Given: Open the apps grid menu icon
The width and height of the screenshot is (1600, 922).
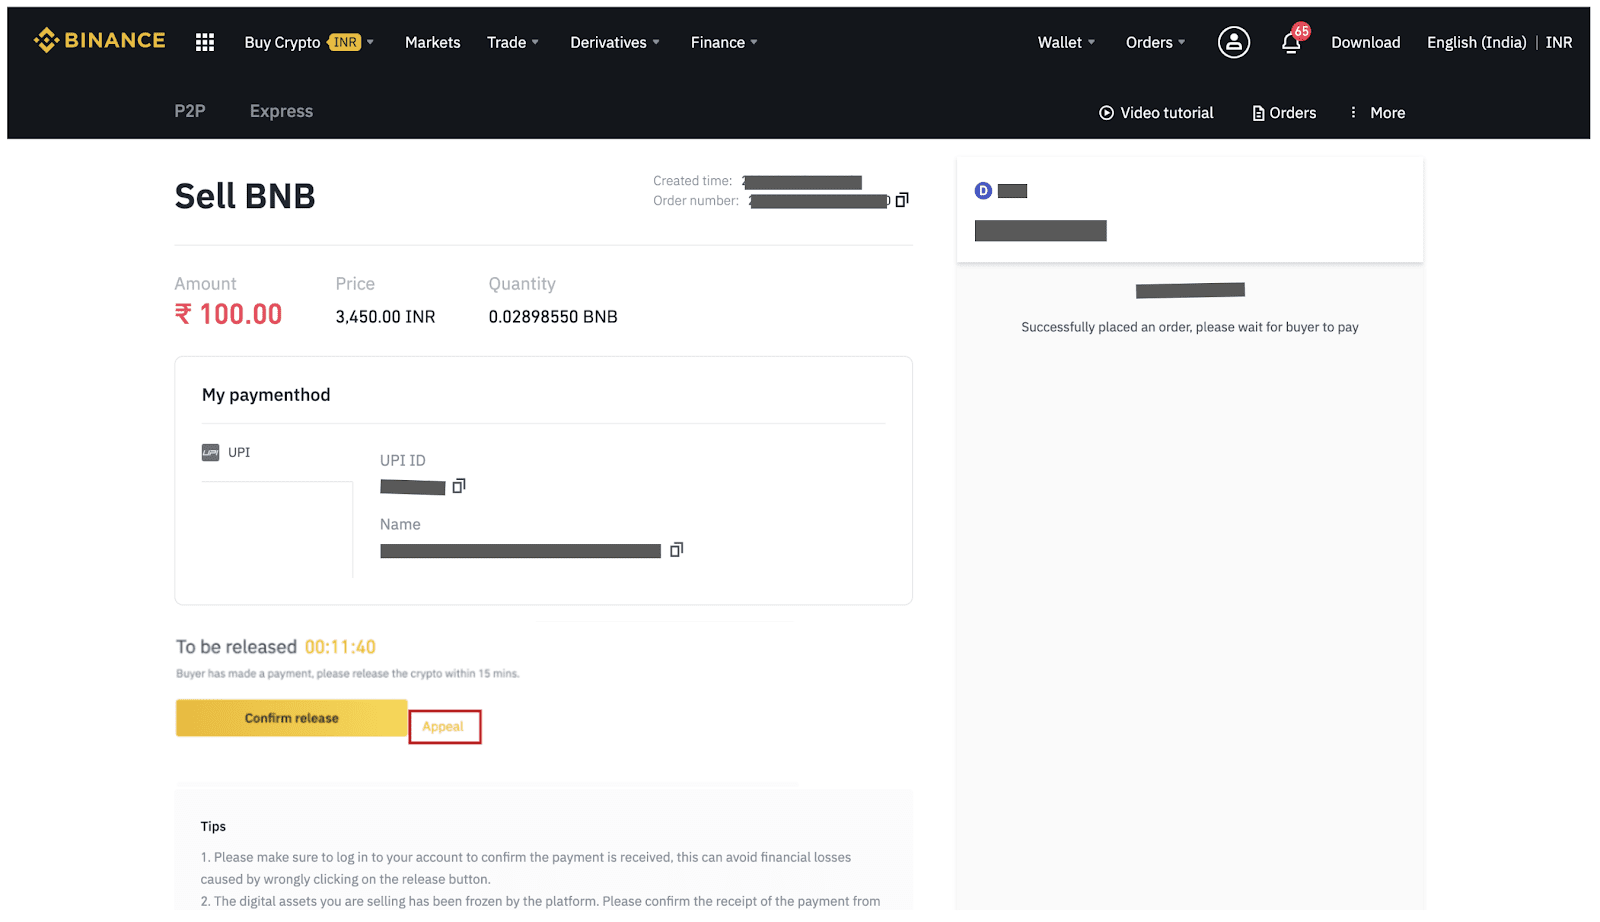Looking at the screenshot, I should coord(205,42).
